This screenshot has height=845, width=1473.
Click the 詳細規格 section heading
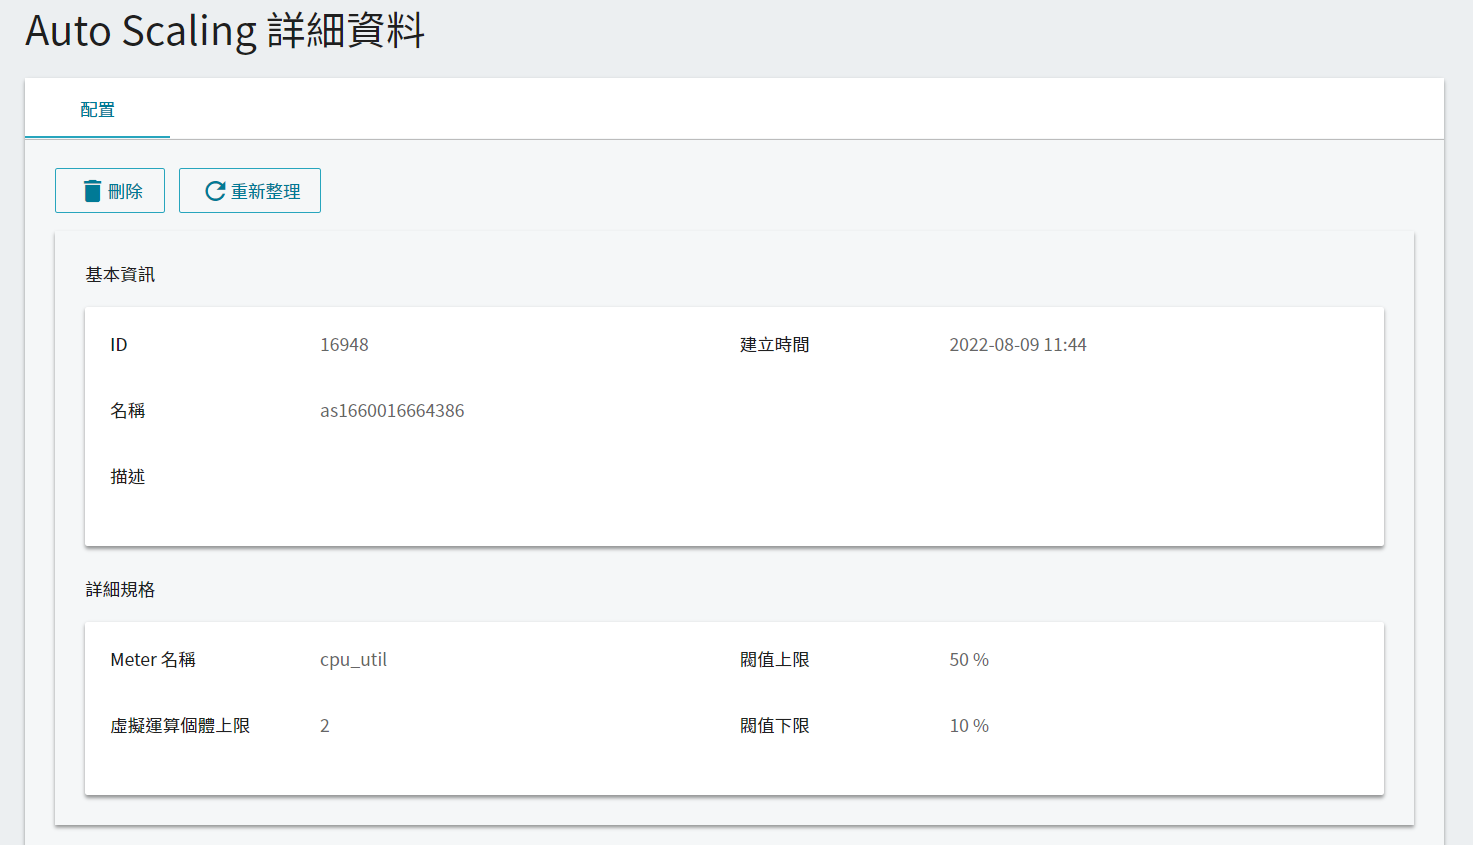120,590
